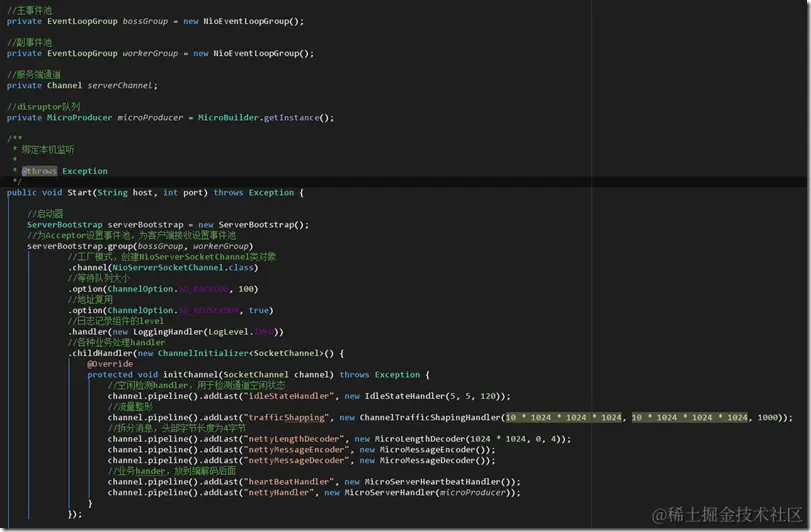Click the highlighted @throws javadoc tag
811x532 pixels.
coord(39,171)
